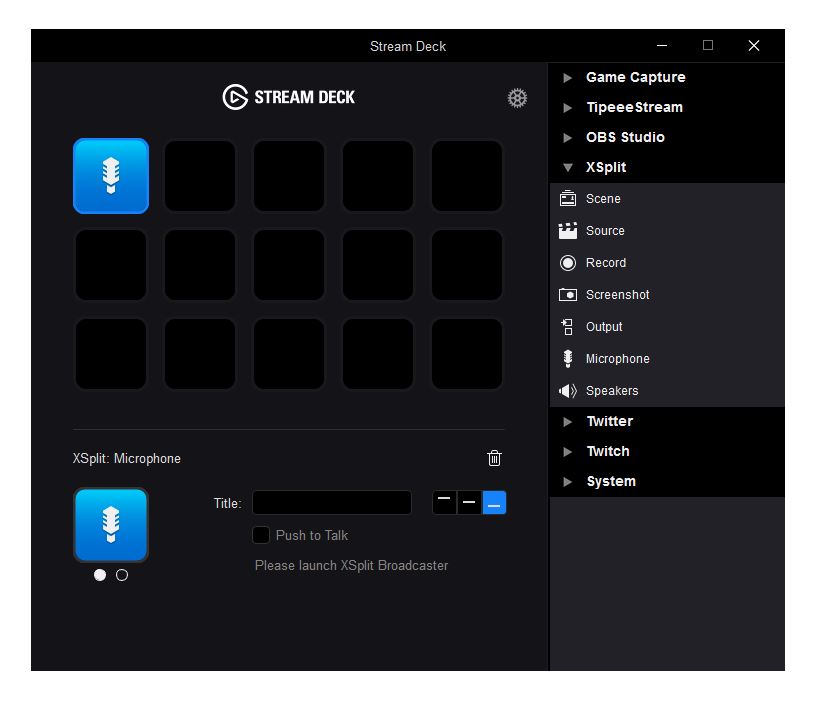Click the Speakers action icon
This screenshot has width=819, height=704.
tap(568, 391)
